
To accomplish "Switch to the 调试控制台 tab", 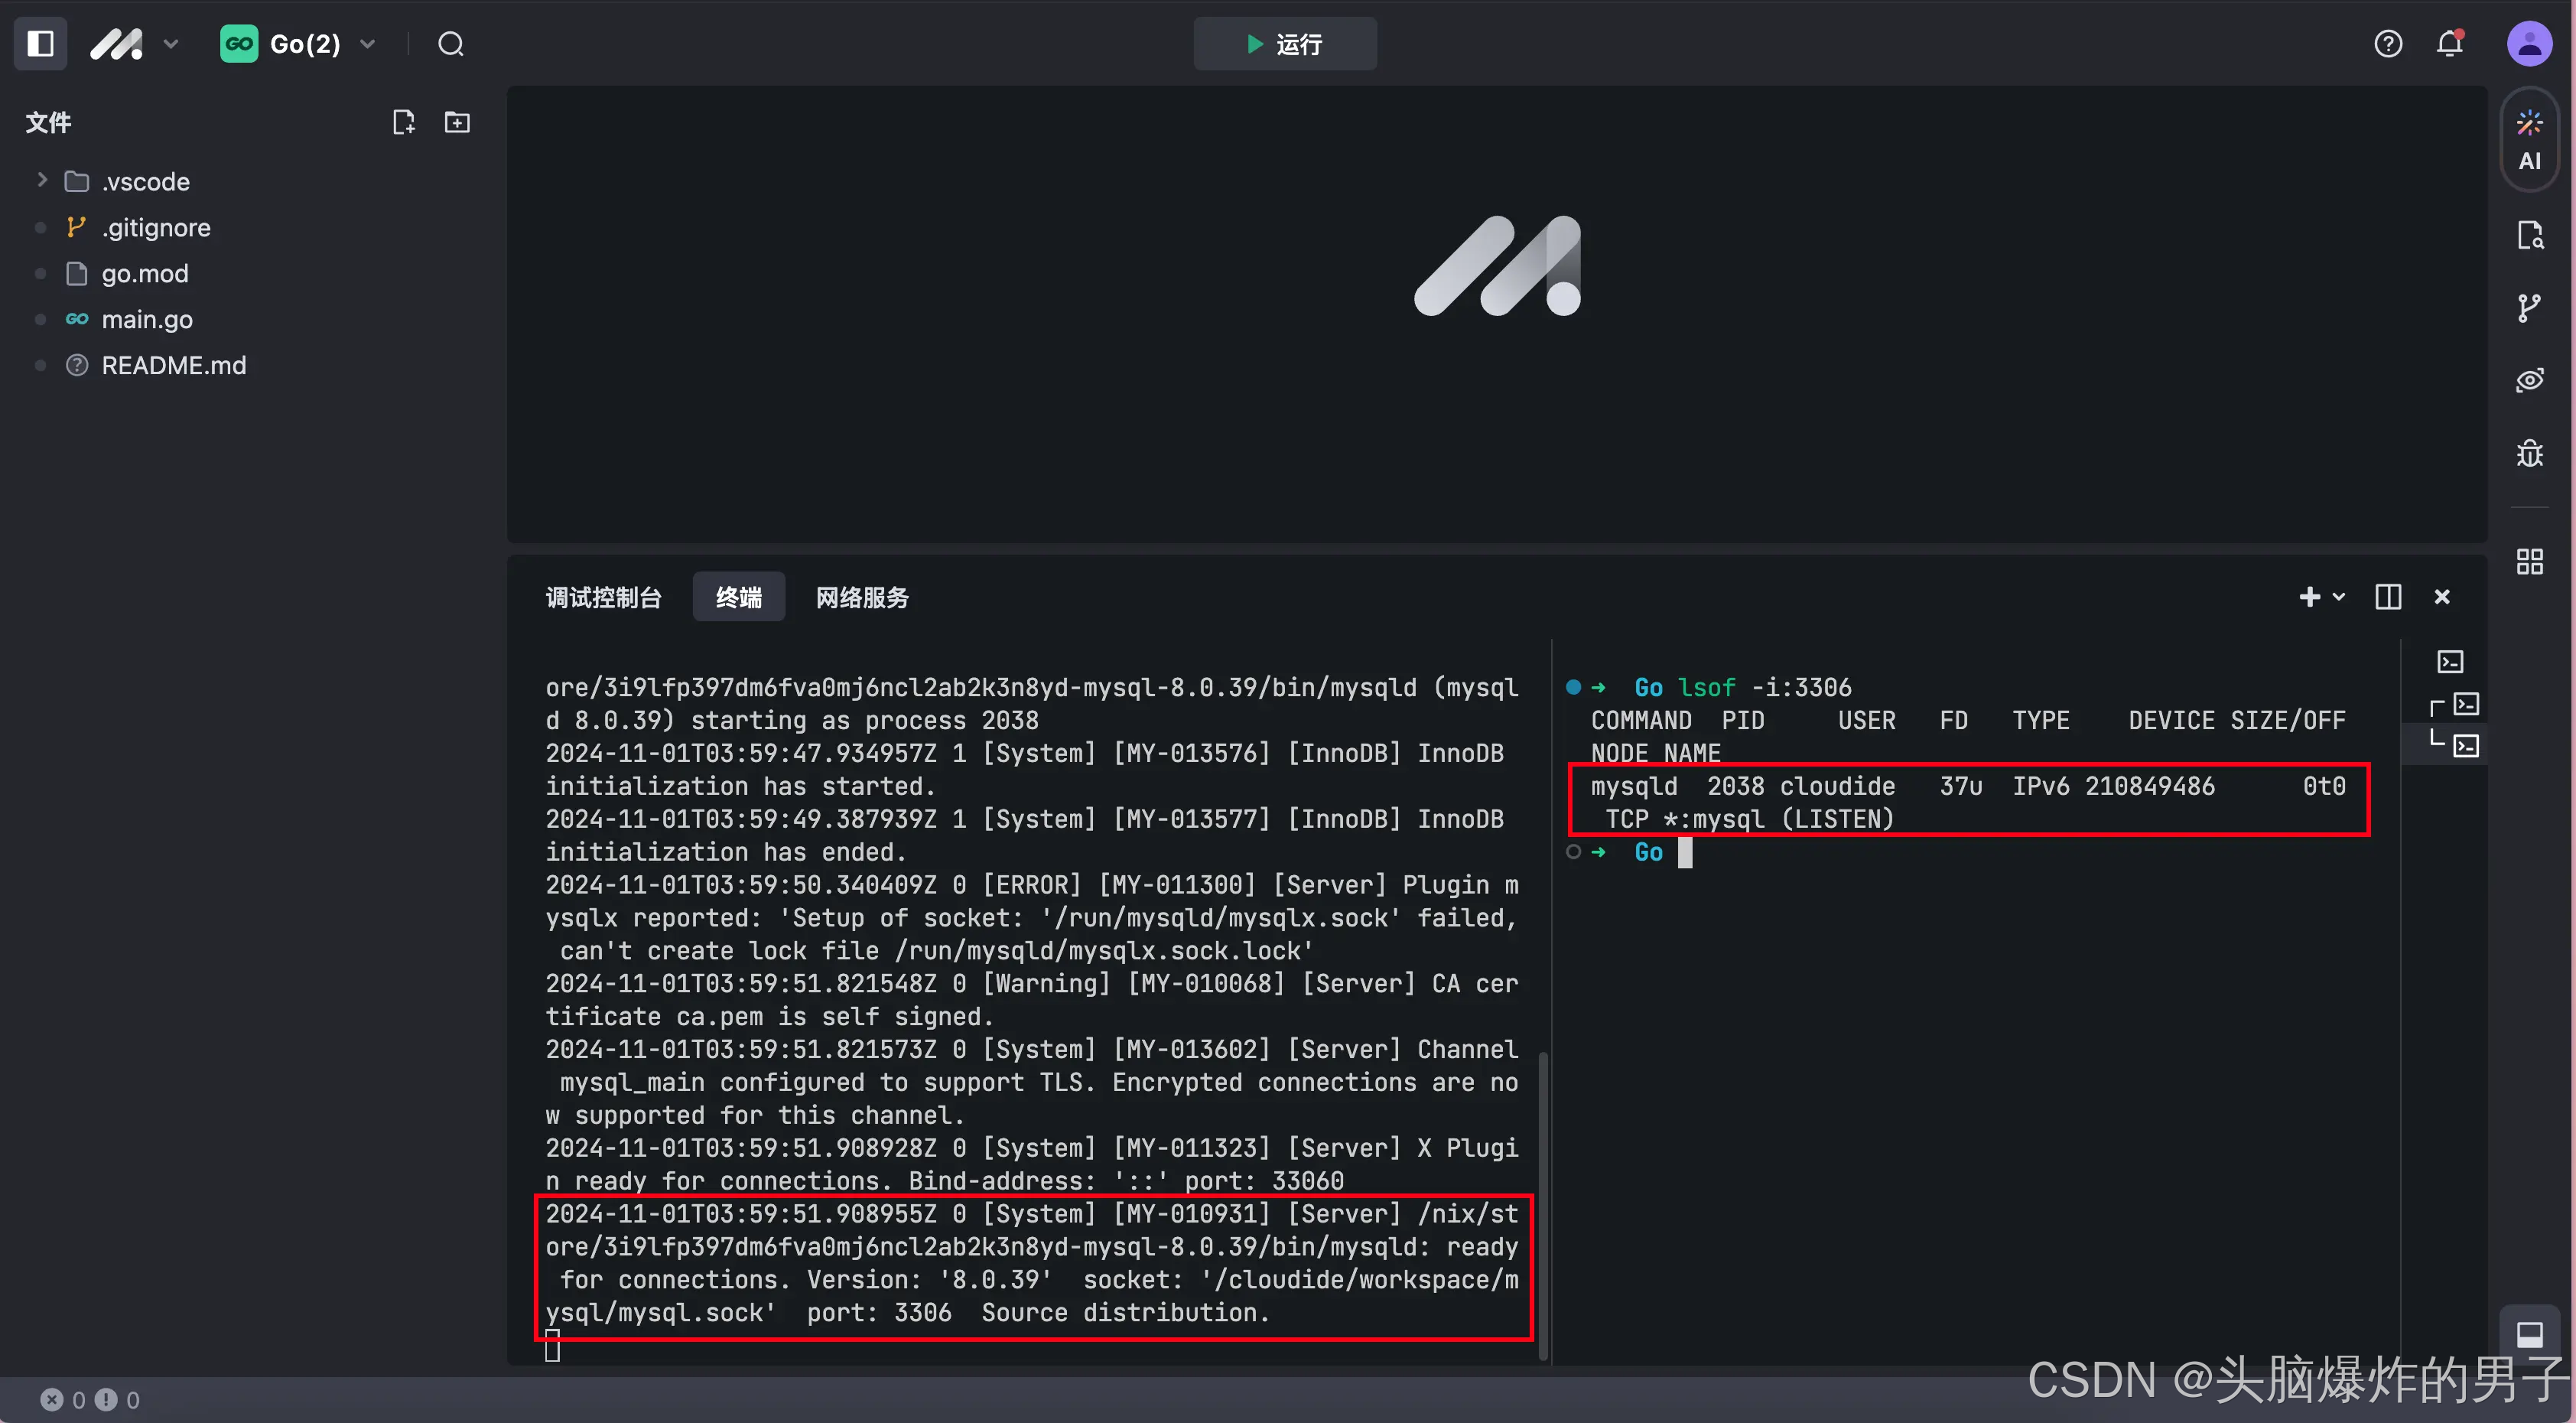I will (x=603, y=597).
